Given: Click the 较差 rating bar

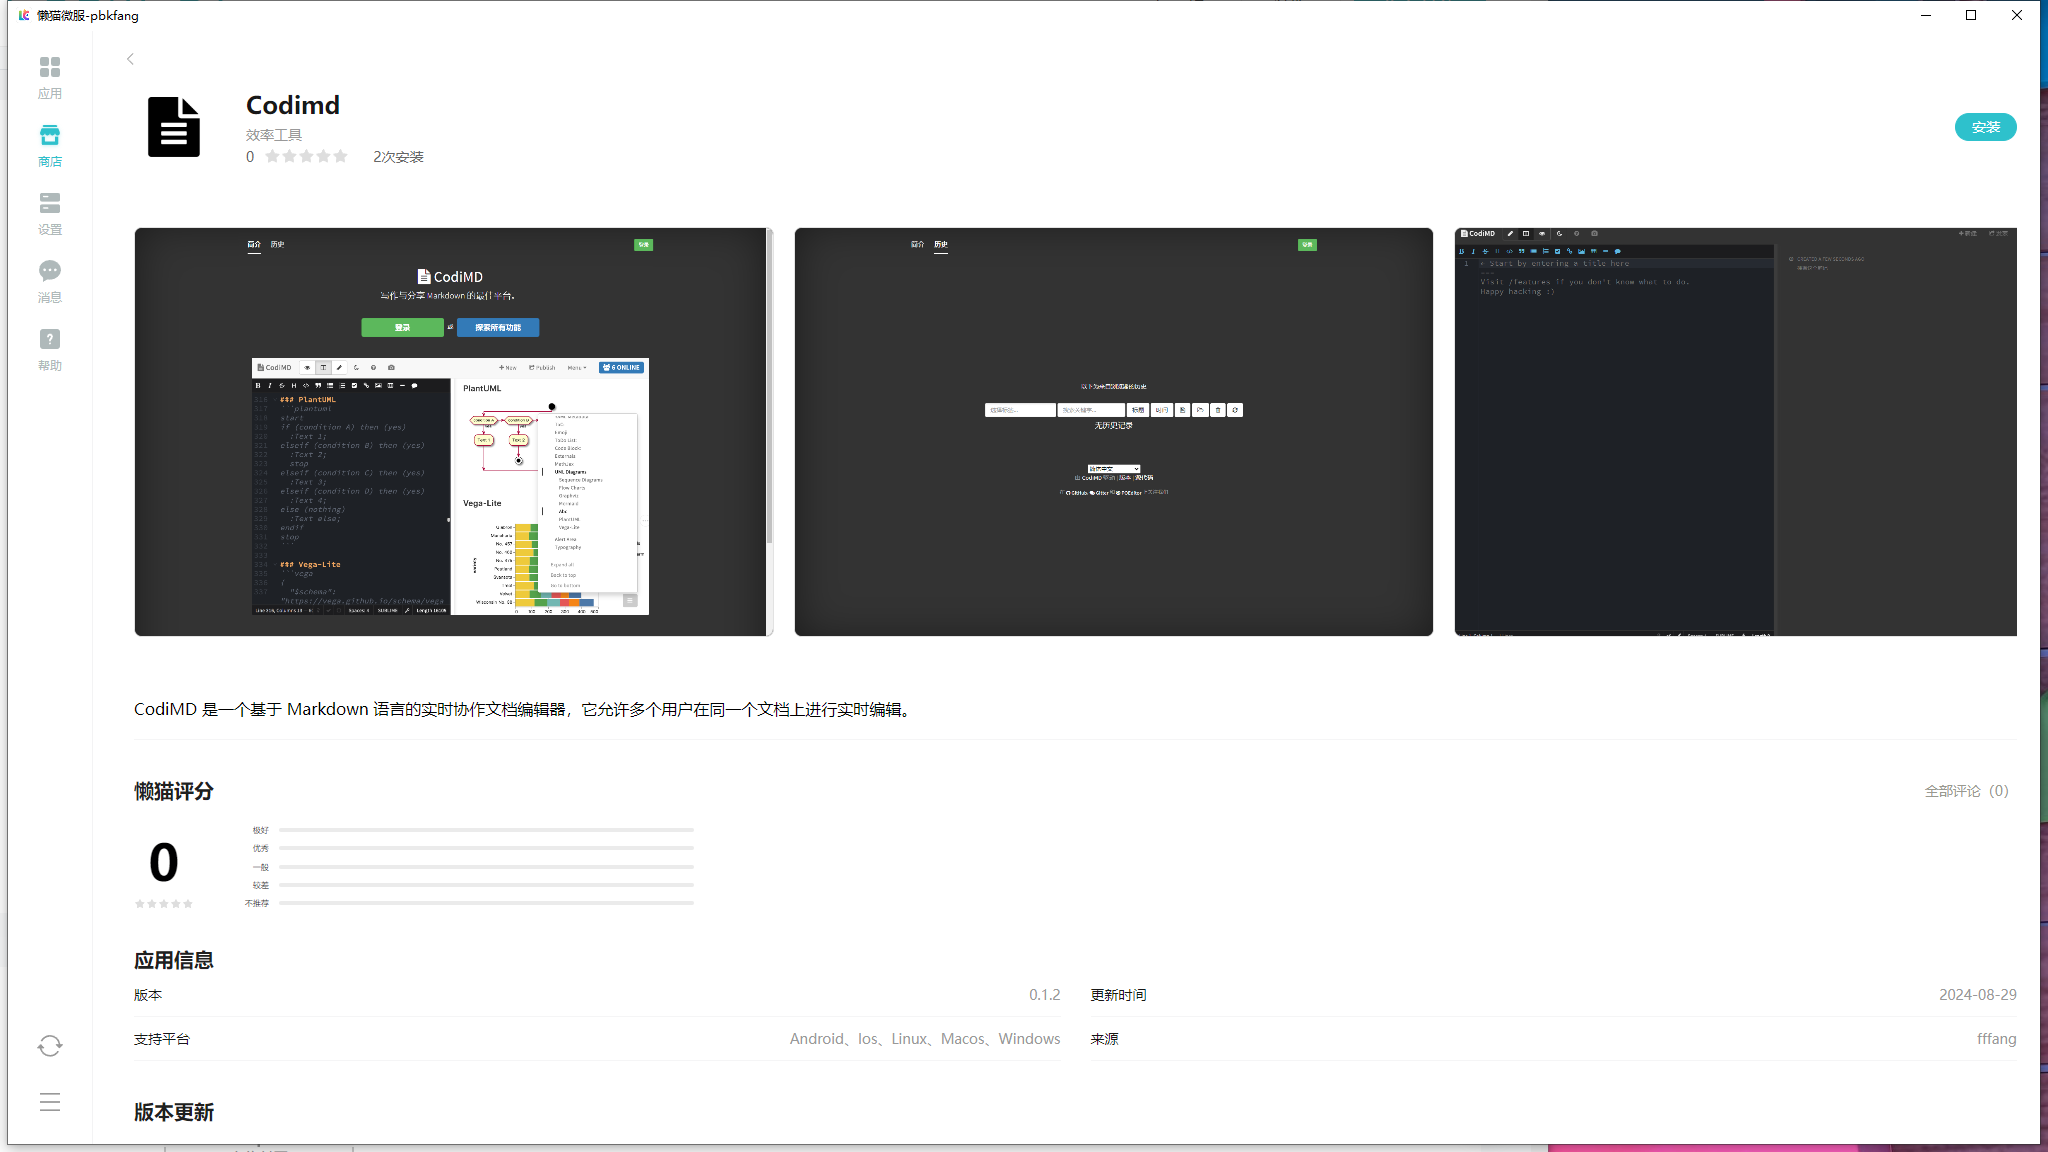Looking at the screenshot, I should pos(486,885).
